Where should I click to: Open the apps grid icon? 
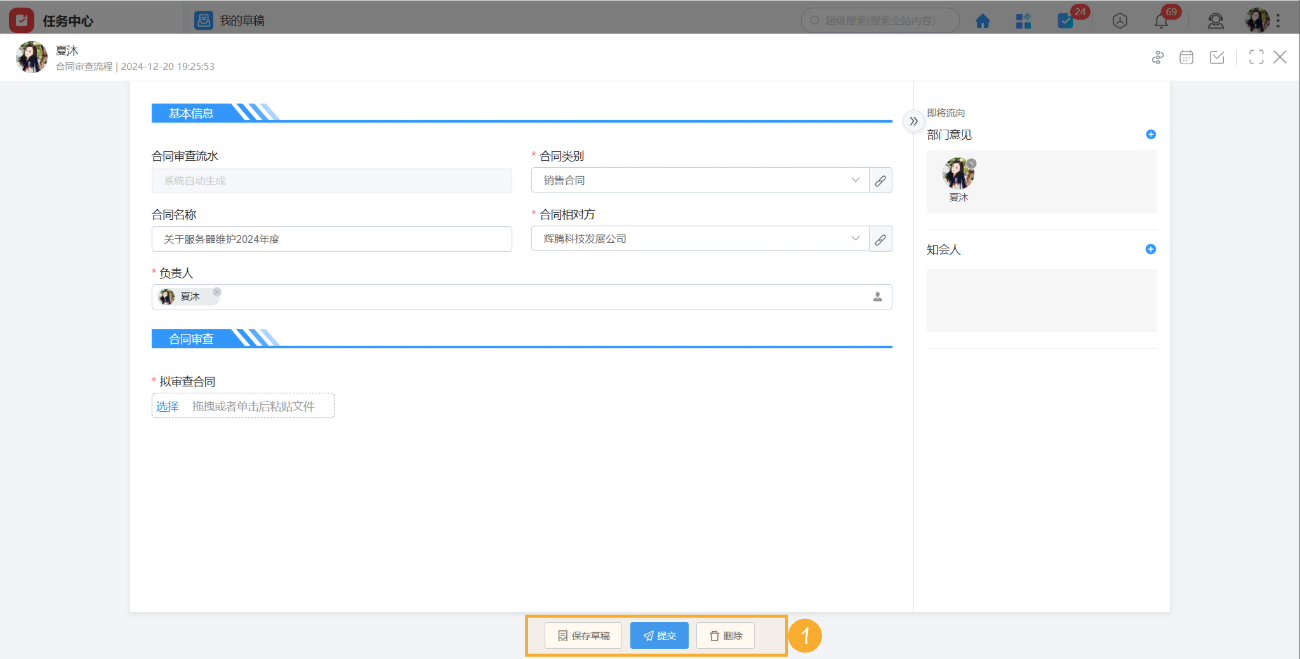coord(1023,20)
